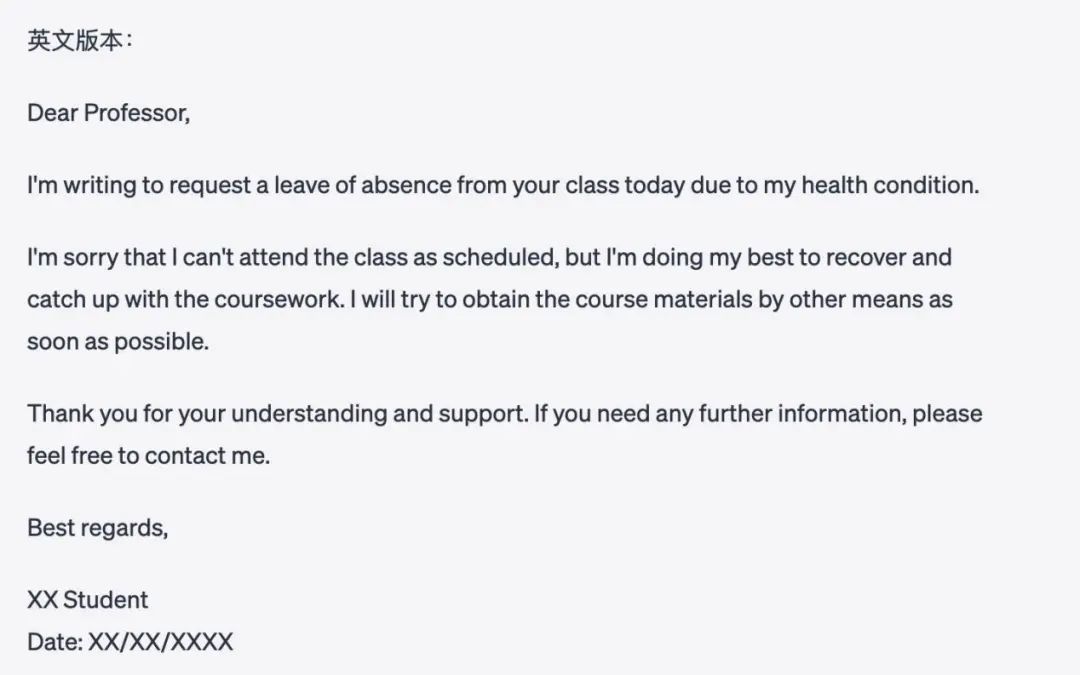This screenshot has height=675, width=1080.
Task: Click the "Date:" label
Action: [x=55, y=641]
